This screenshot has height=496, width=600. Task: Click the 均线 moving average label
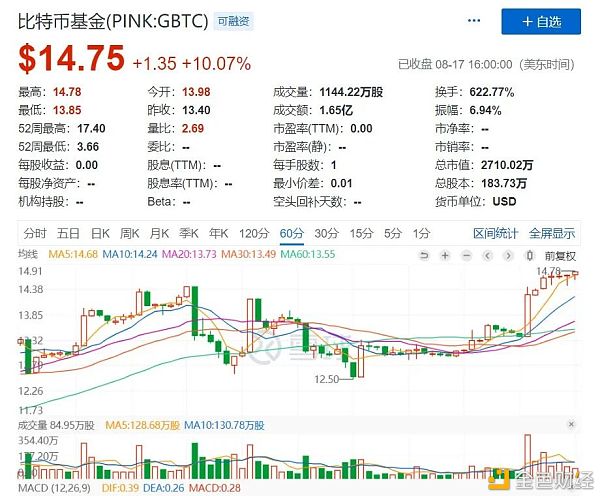pyautogui.click(x=28, y=254)
